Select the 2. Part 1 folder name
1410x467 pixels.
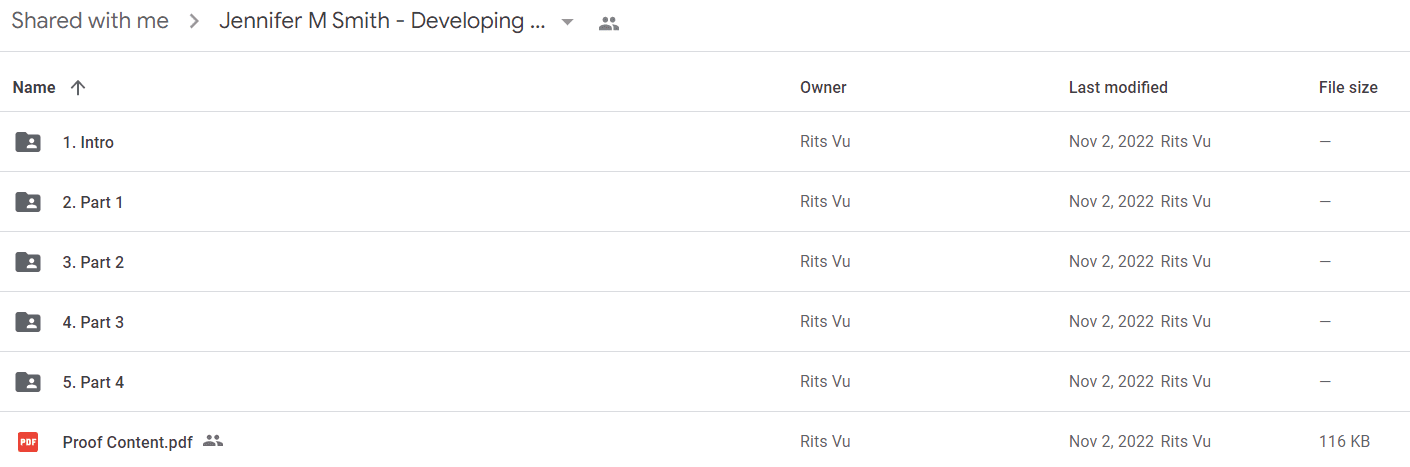click(x=93, y=202)
